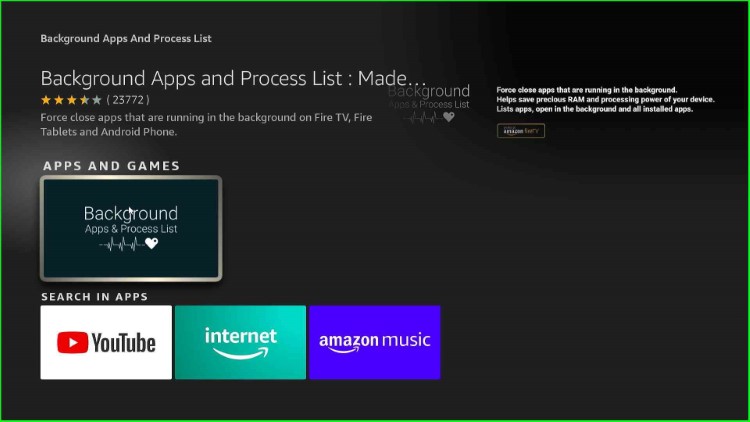This screenshot has height=422, width=750.
Task: Click 'Lists apps, open in the background' text
Action: 595,109
